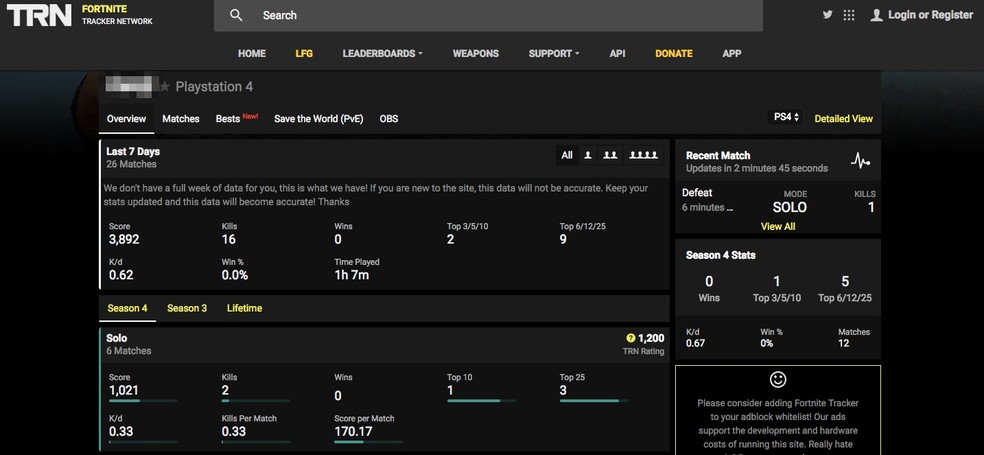Select the Season 3 stats tab

coord(187,308)
